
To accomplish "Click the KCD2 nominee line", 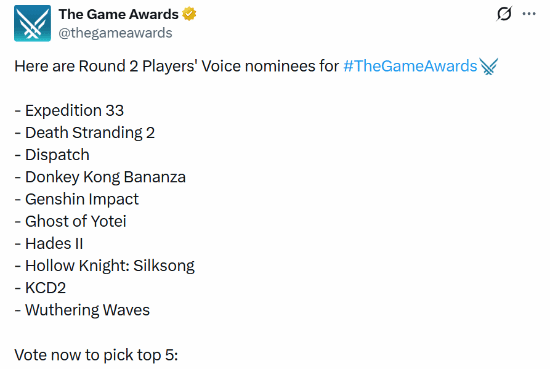I will pyautogui.click(x=40, y=288).
